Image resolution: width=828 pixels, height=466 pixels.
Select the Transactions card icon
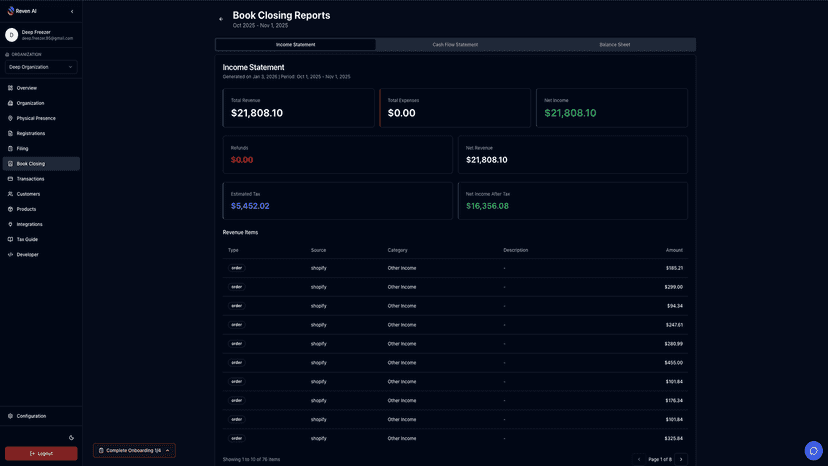pyautogui.click(x=10, y=179)
